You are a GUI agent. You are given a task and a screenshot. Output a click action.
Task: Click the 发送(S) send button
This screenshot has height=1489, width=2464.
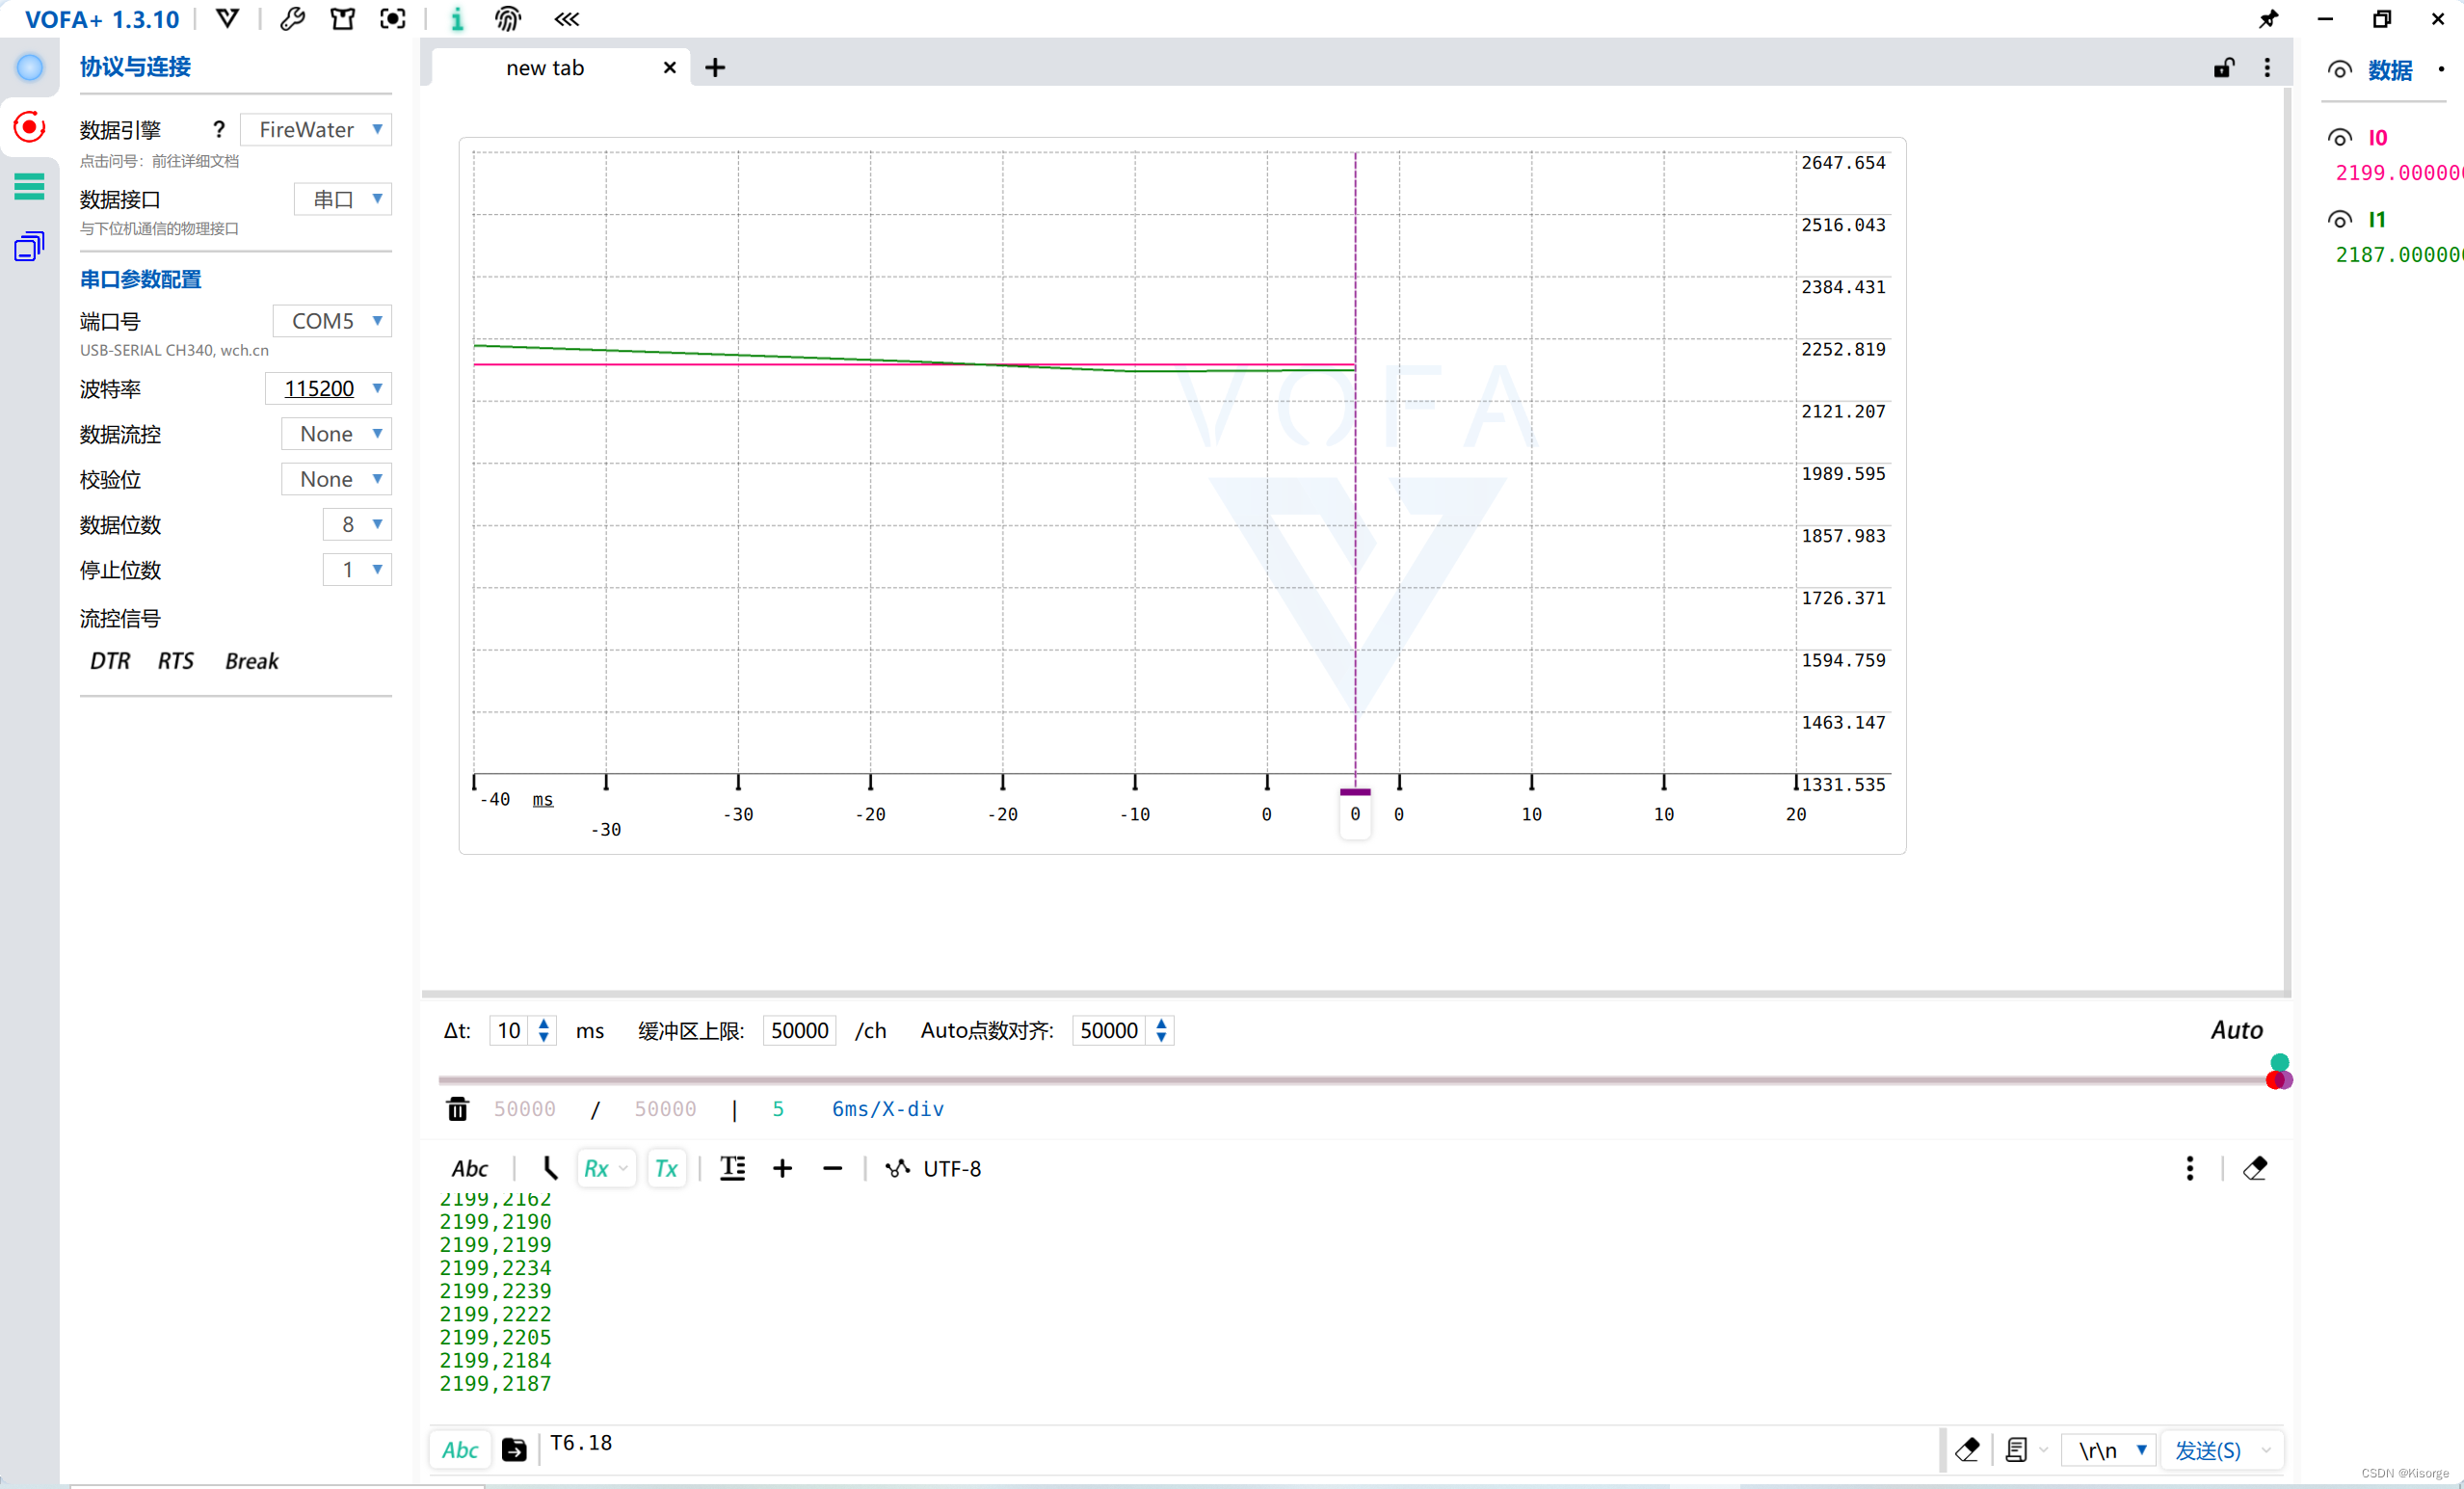pos(2208,1450)
